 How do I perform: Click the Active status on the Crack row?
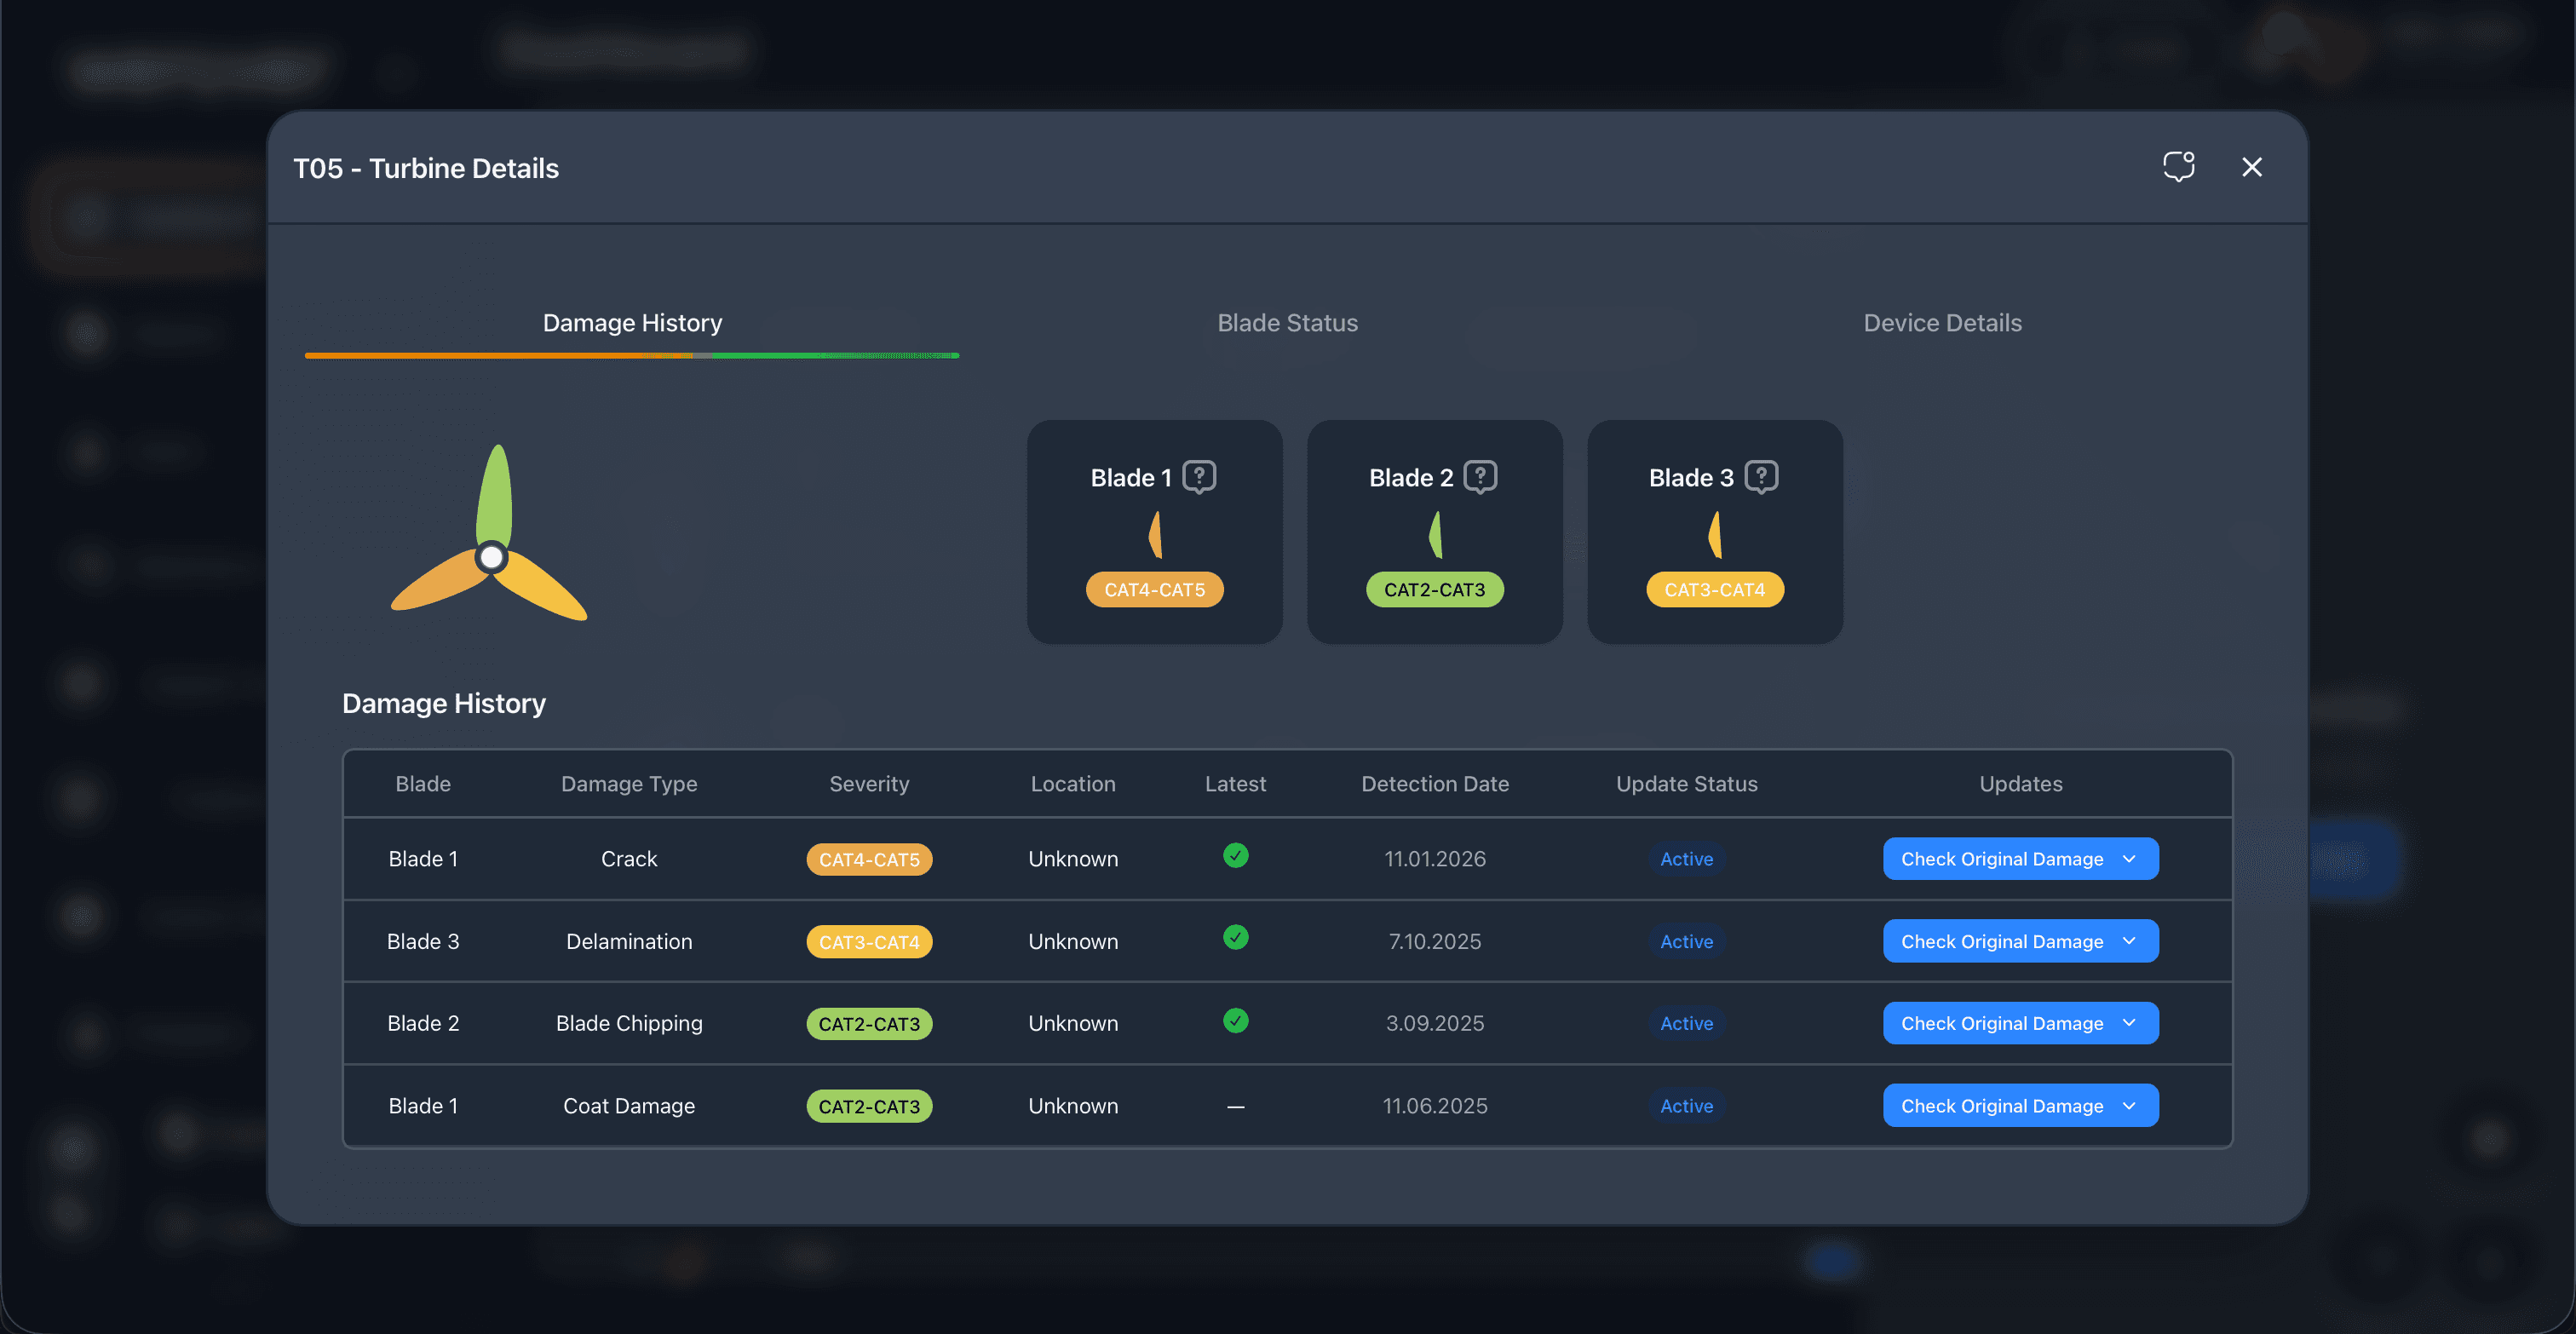tap(1686, 859)
